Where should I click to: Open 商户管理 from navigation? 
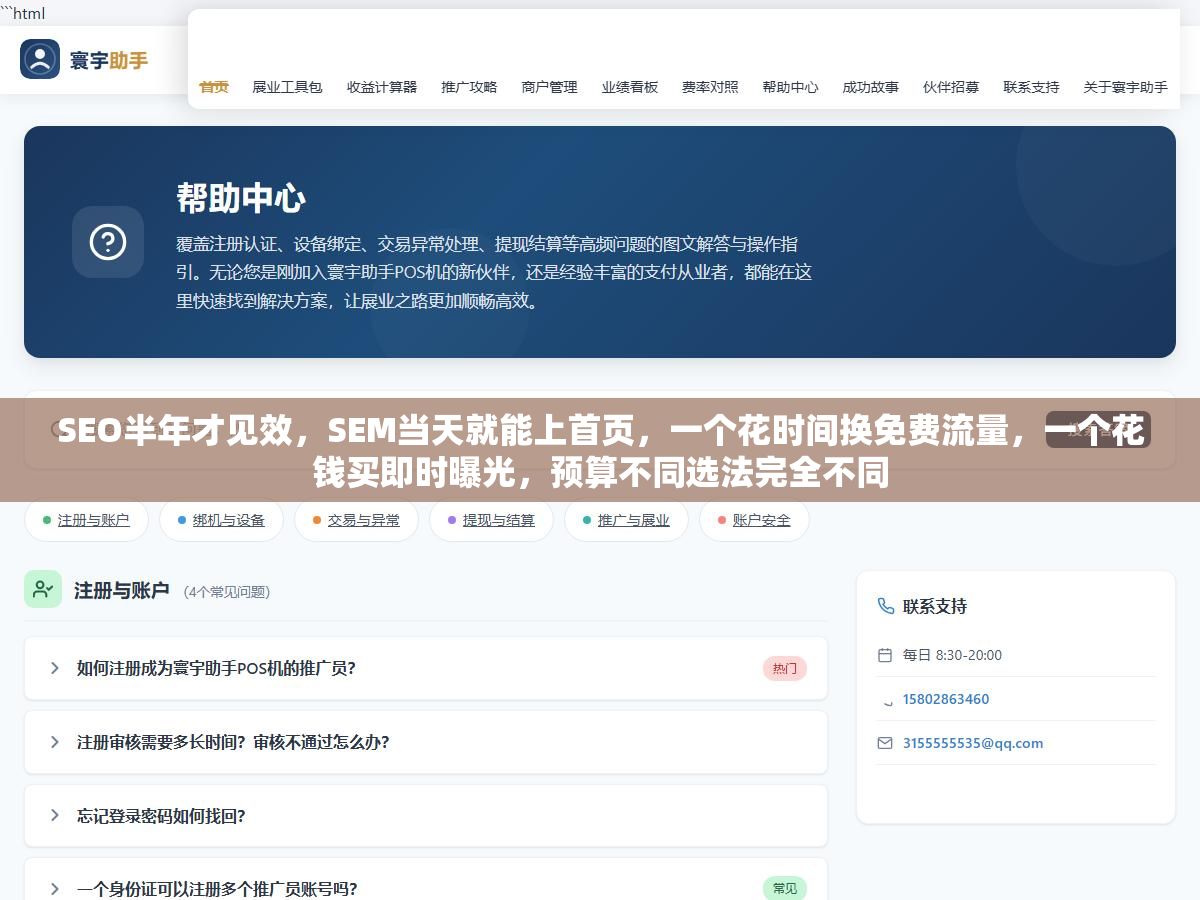click(549, 87)
